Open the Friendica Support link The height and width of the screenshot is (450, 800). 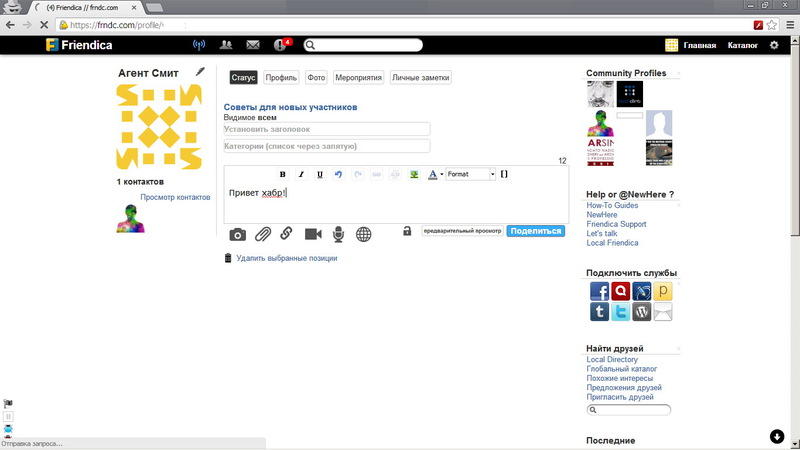pos(616,224)
